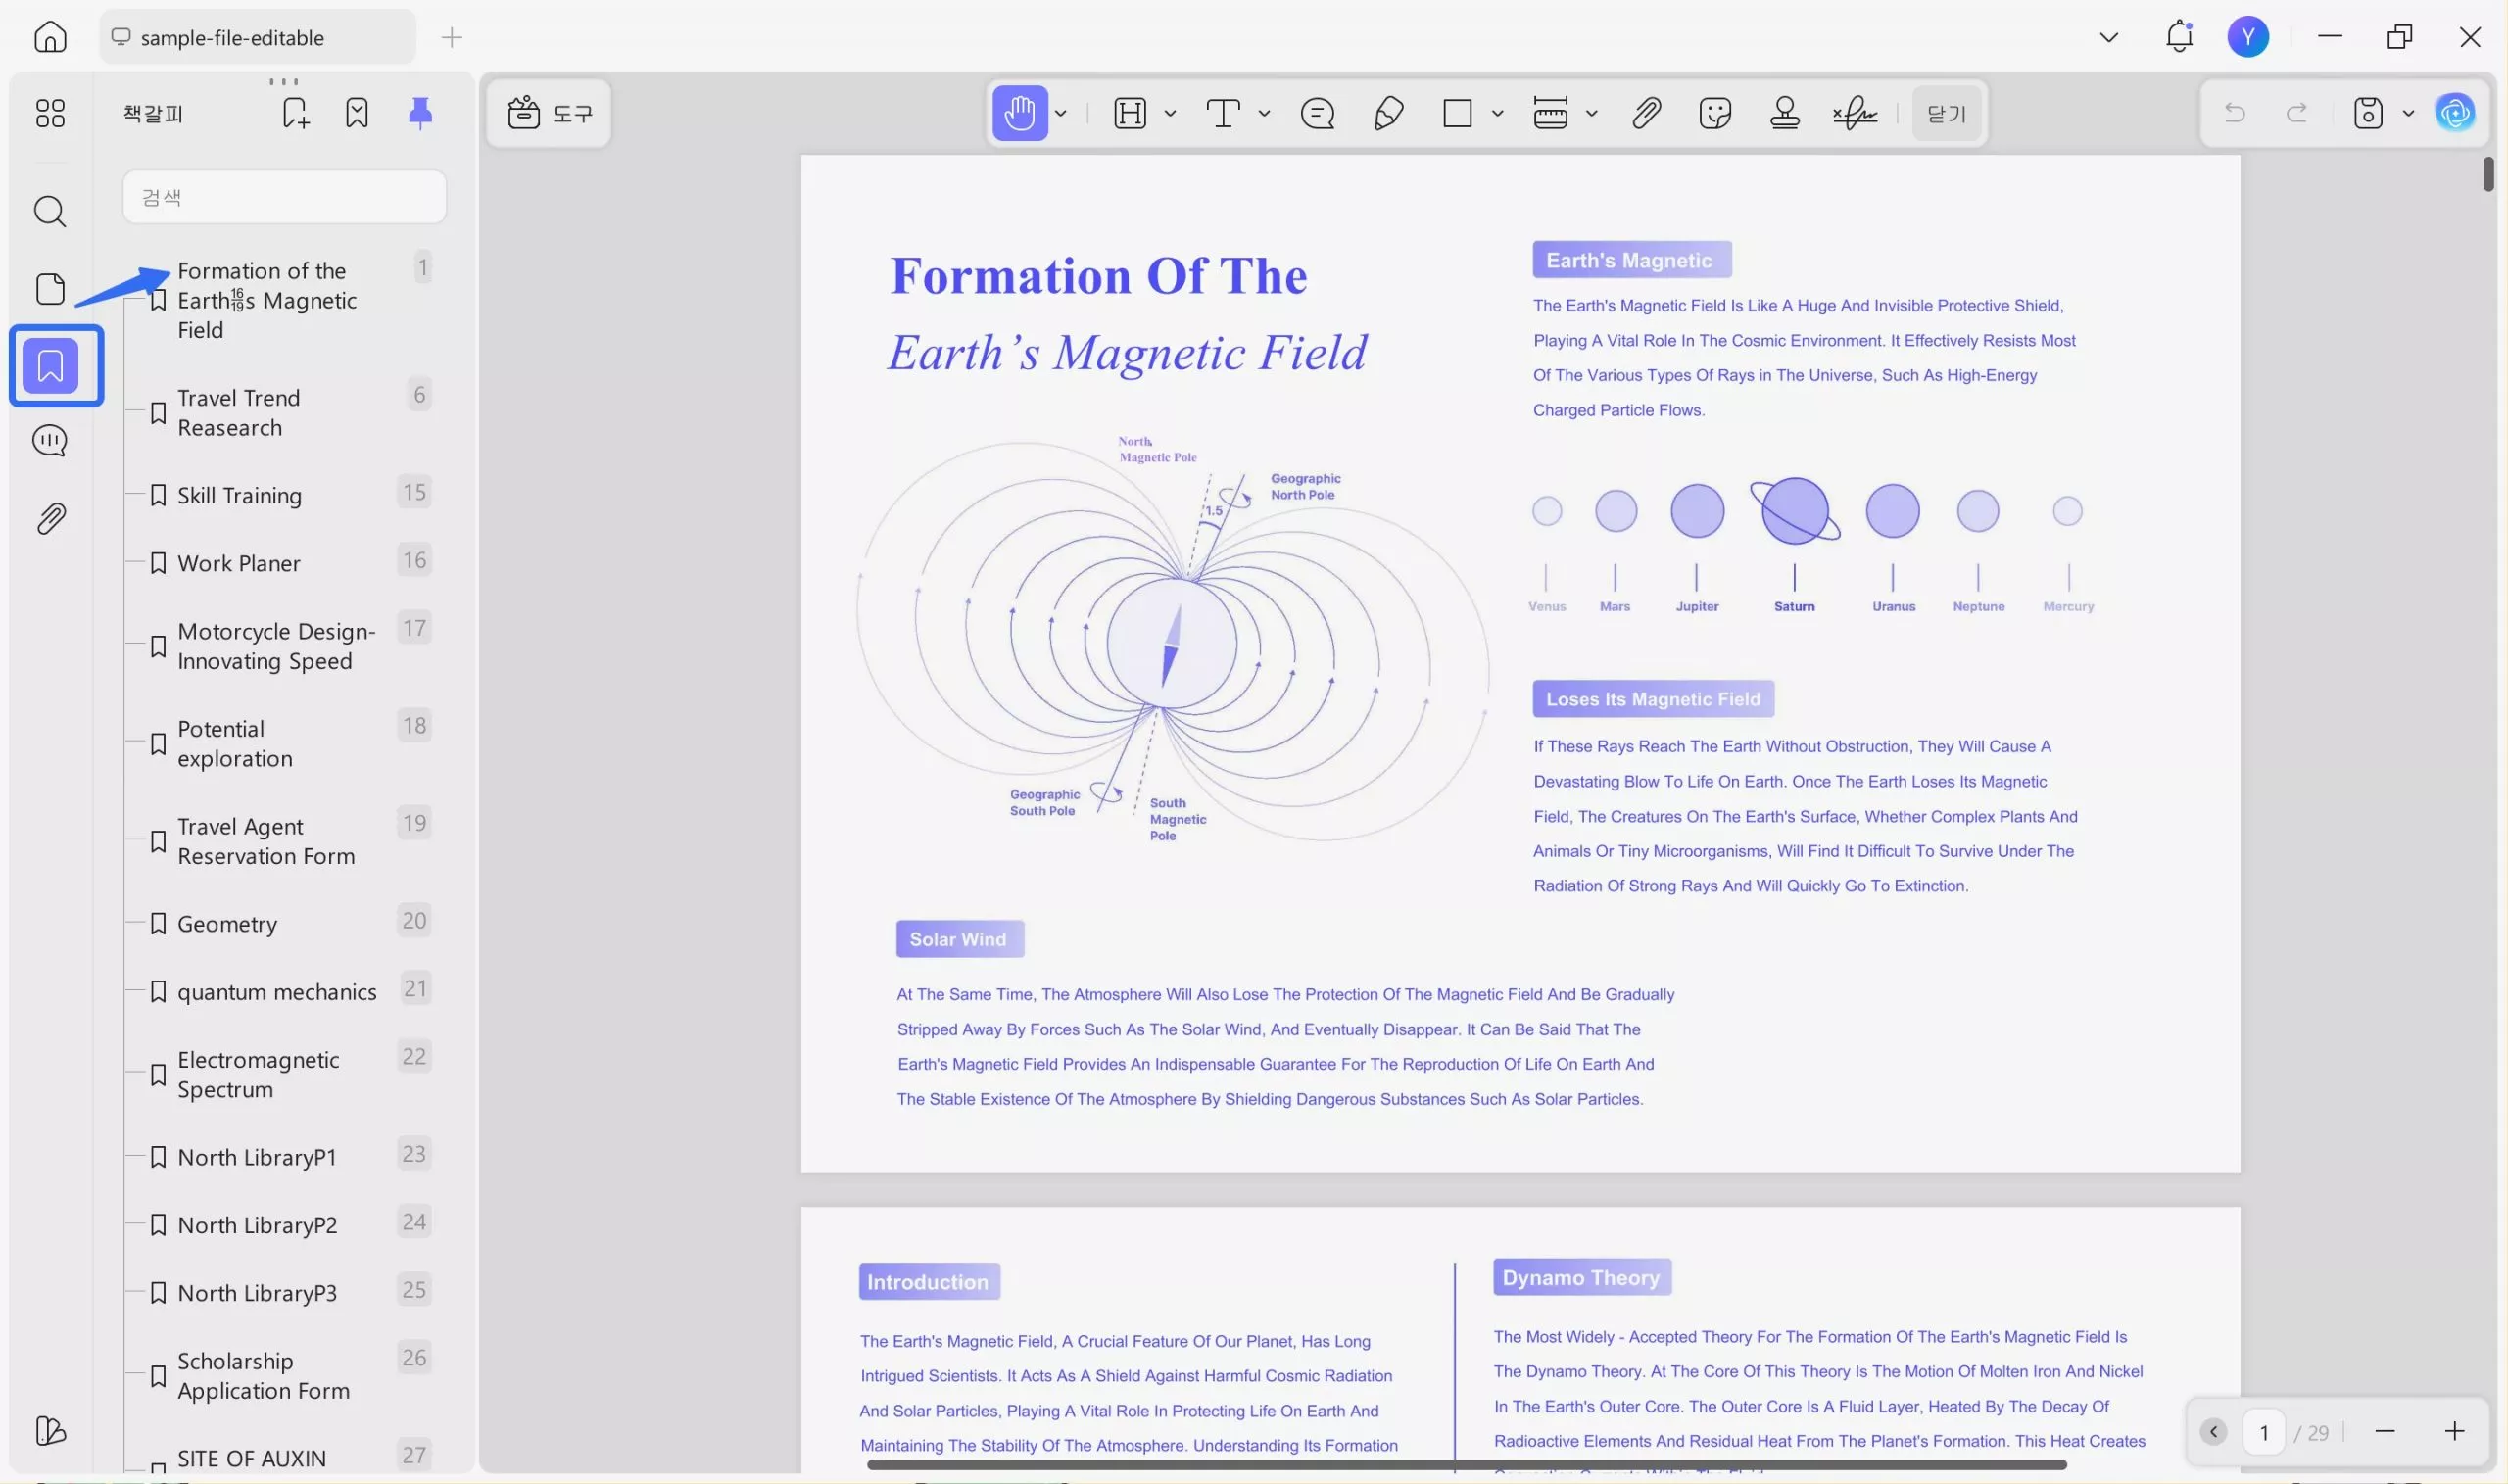This screenshot has width=2508, height=1484.
Task: Select the Text tool
Action: (x=1223, y=113)
